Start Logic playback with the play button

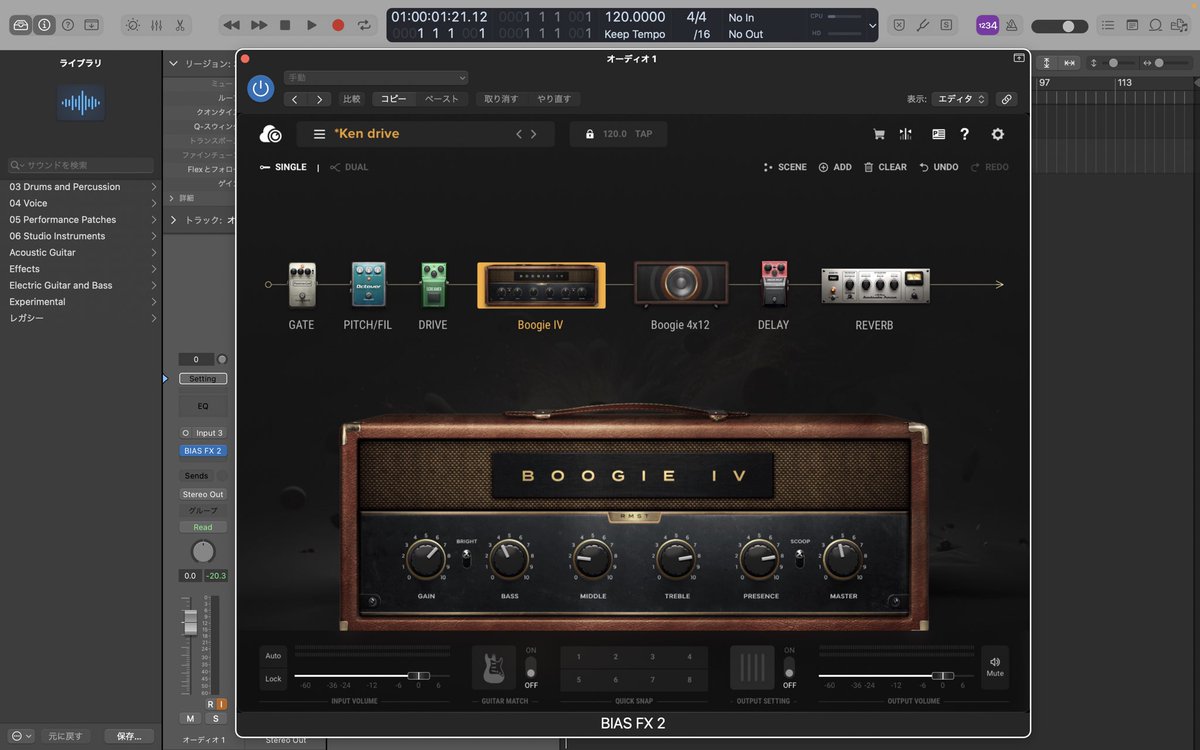click(312, 25)
